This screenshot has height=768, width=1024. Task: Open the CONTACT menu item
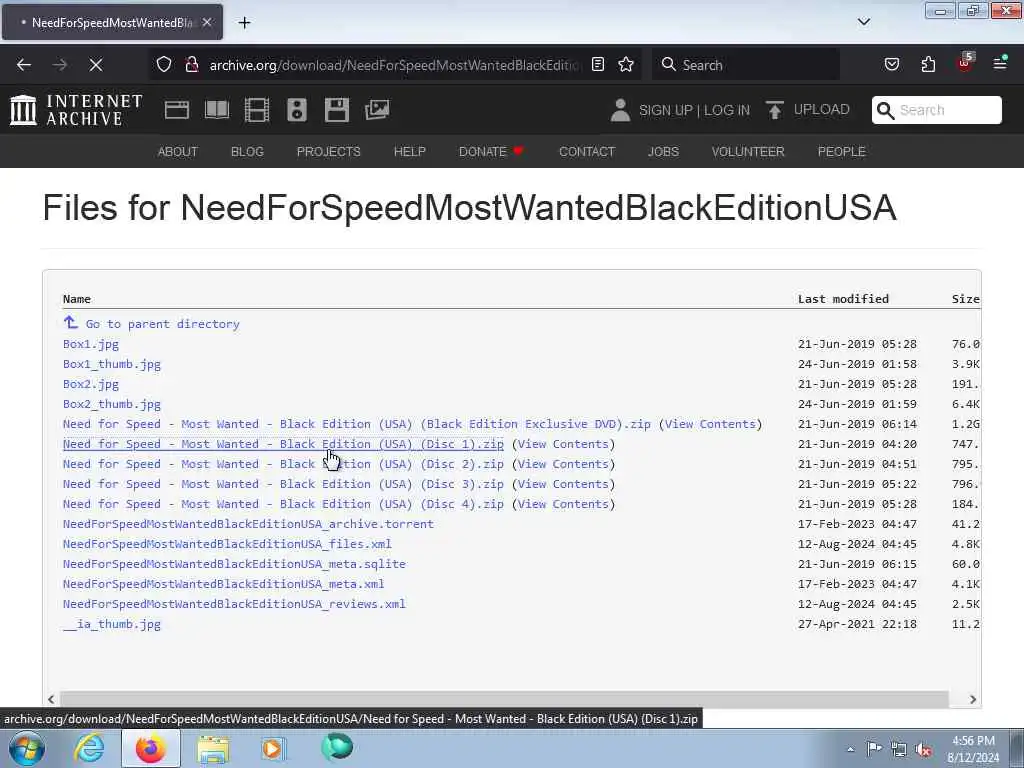click(586, 152)
